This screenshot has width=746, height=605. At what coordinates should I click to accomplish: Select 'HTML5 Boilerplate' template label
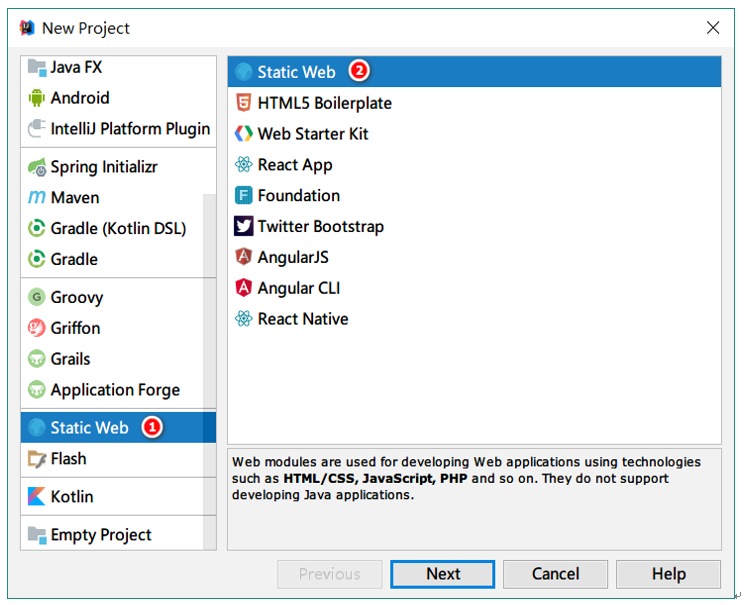pyautogui.click(x=325, y=103)
